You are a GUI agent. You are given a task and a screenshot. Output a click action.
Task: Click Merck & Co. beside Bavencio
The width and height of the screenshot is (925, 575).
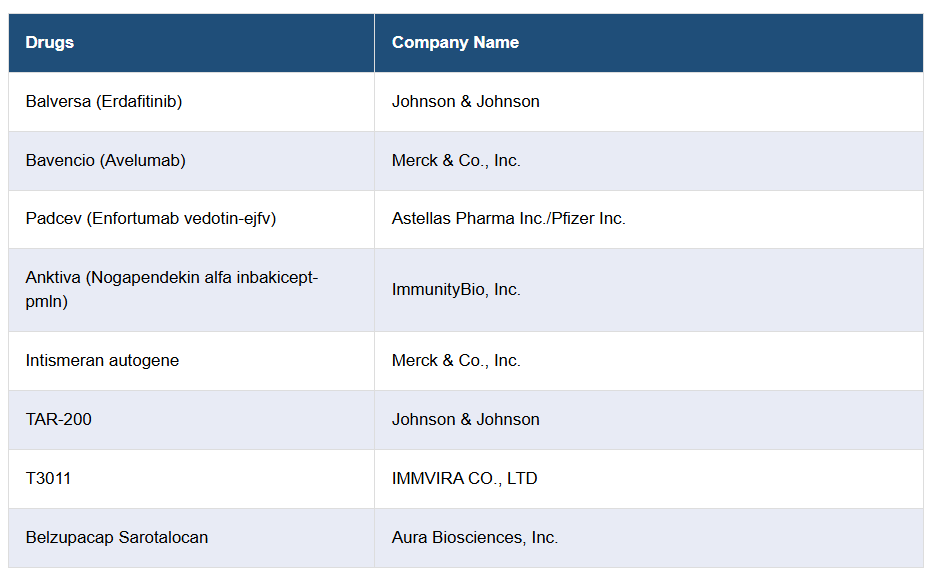click(456, 161)
